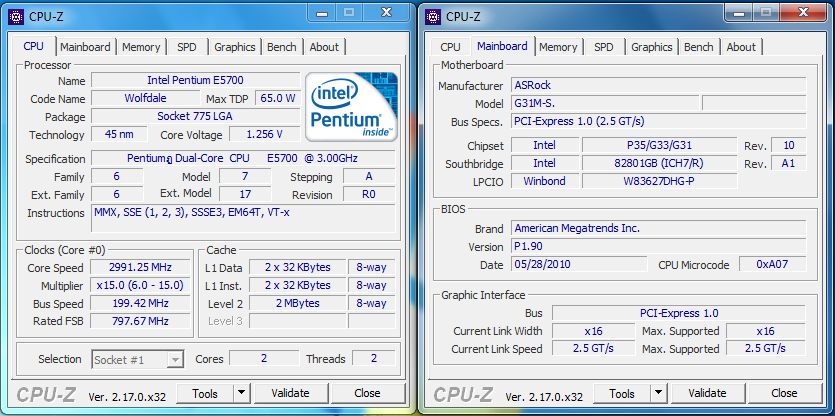Image resolution: width=835 pixels, height=416 pixels.
Task: Click the 1.256 V core voltage value
Action: (x=265, y=134)
